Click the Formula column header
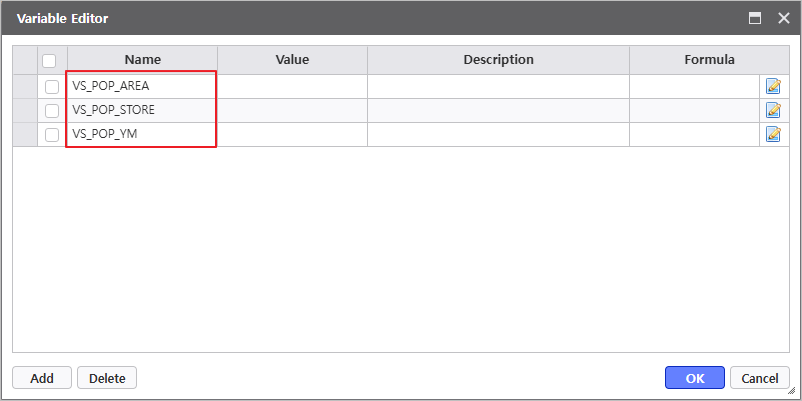This screenshot has height=401, width=802. [x=709, y=60]
